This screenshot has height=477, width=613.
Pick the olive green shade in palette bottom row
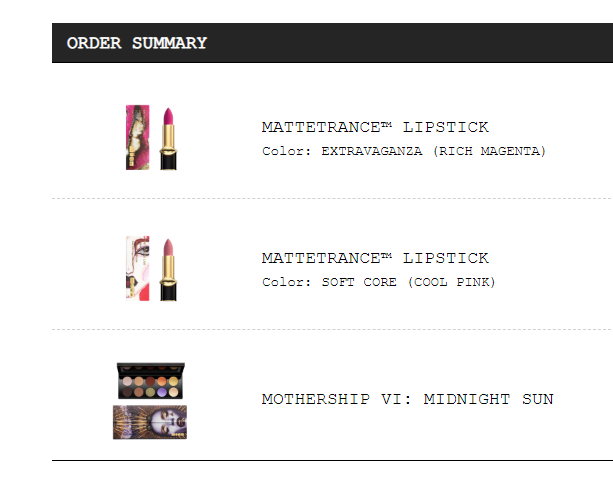tap(150, 392)
